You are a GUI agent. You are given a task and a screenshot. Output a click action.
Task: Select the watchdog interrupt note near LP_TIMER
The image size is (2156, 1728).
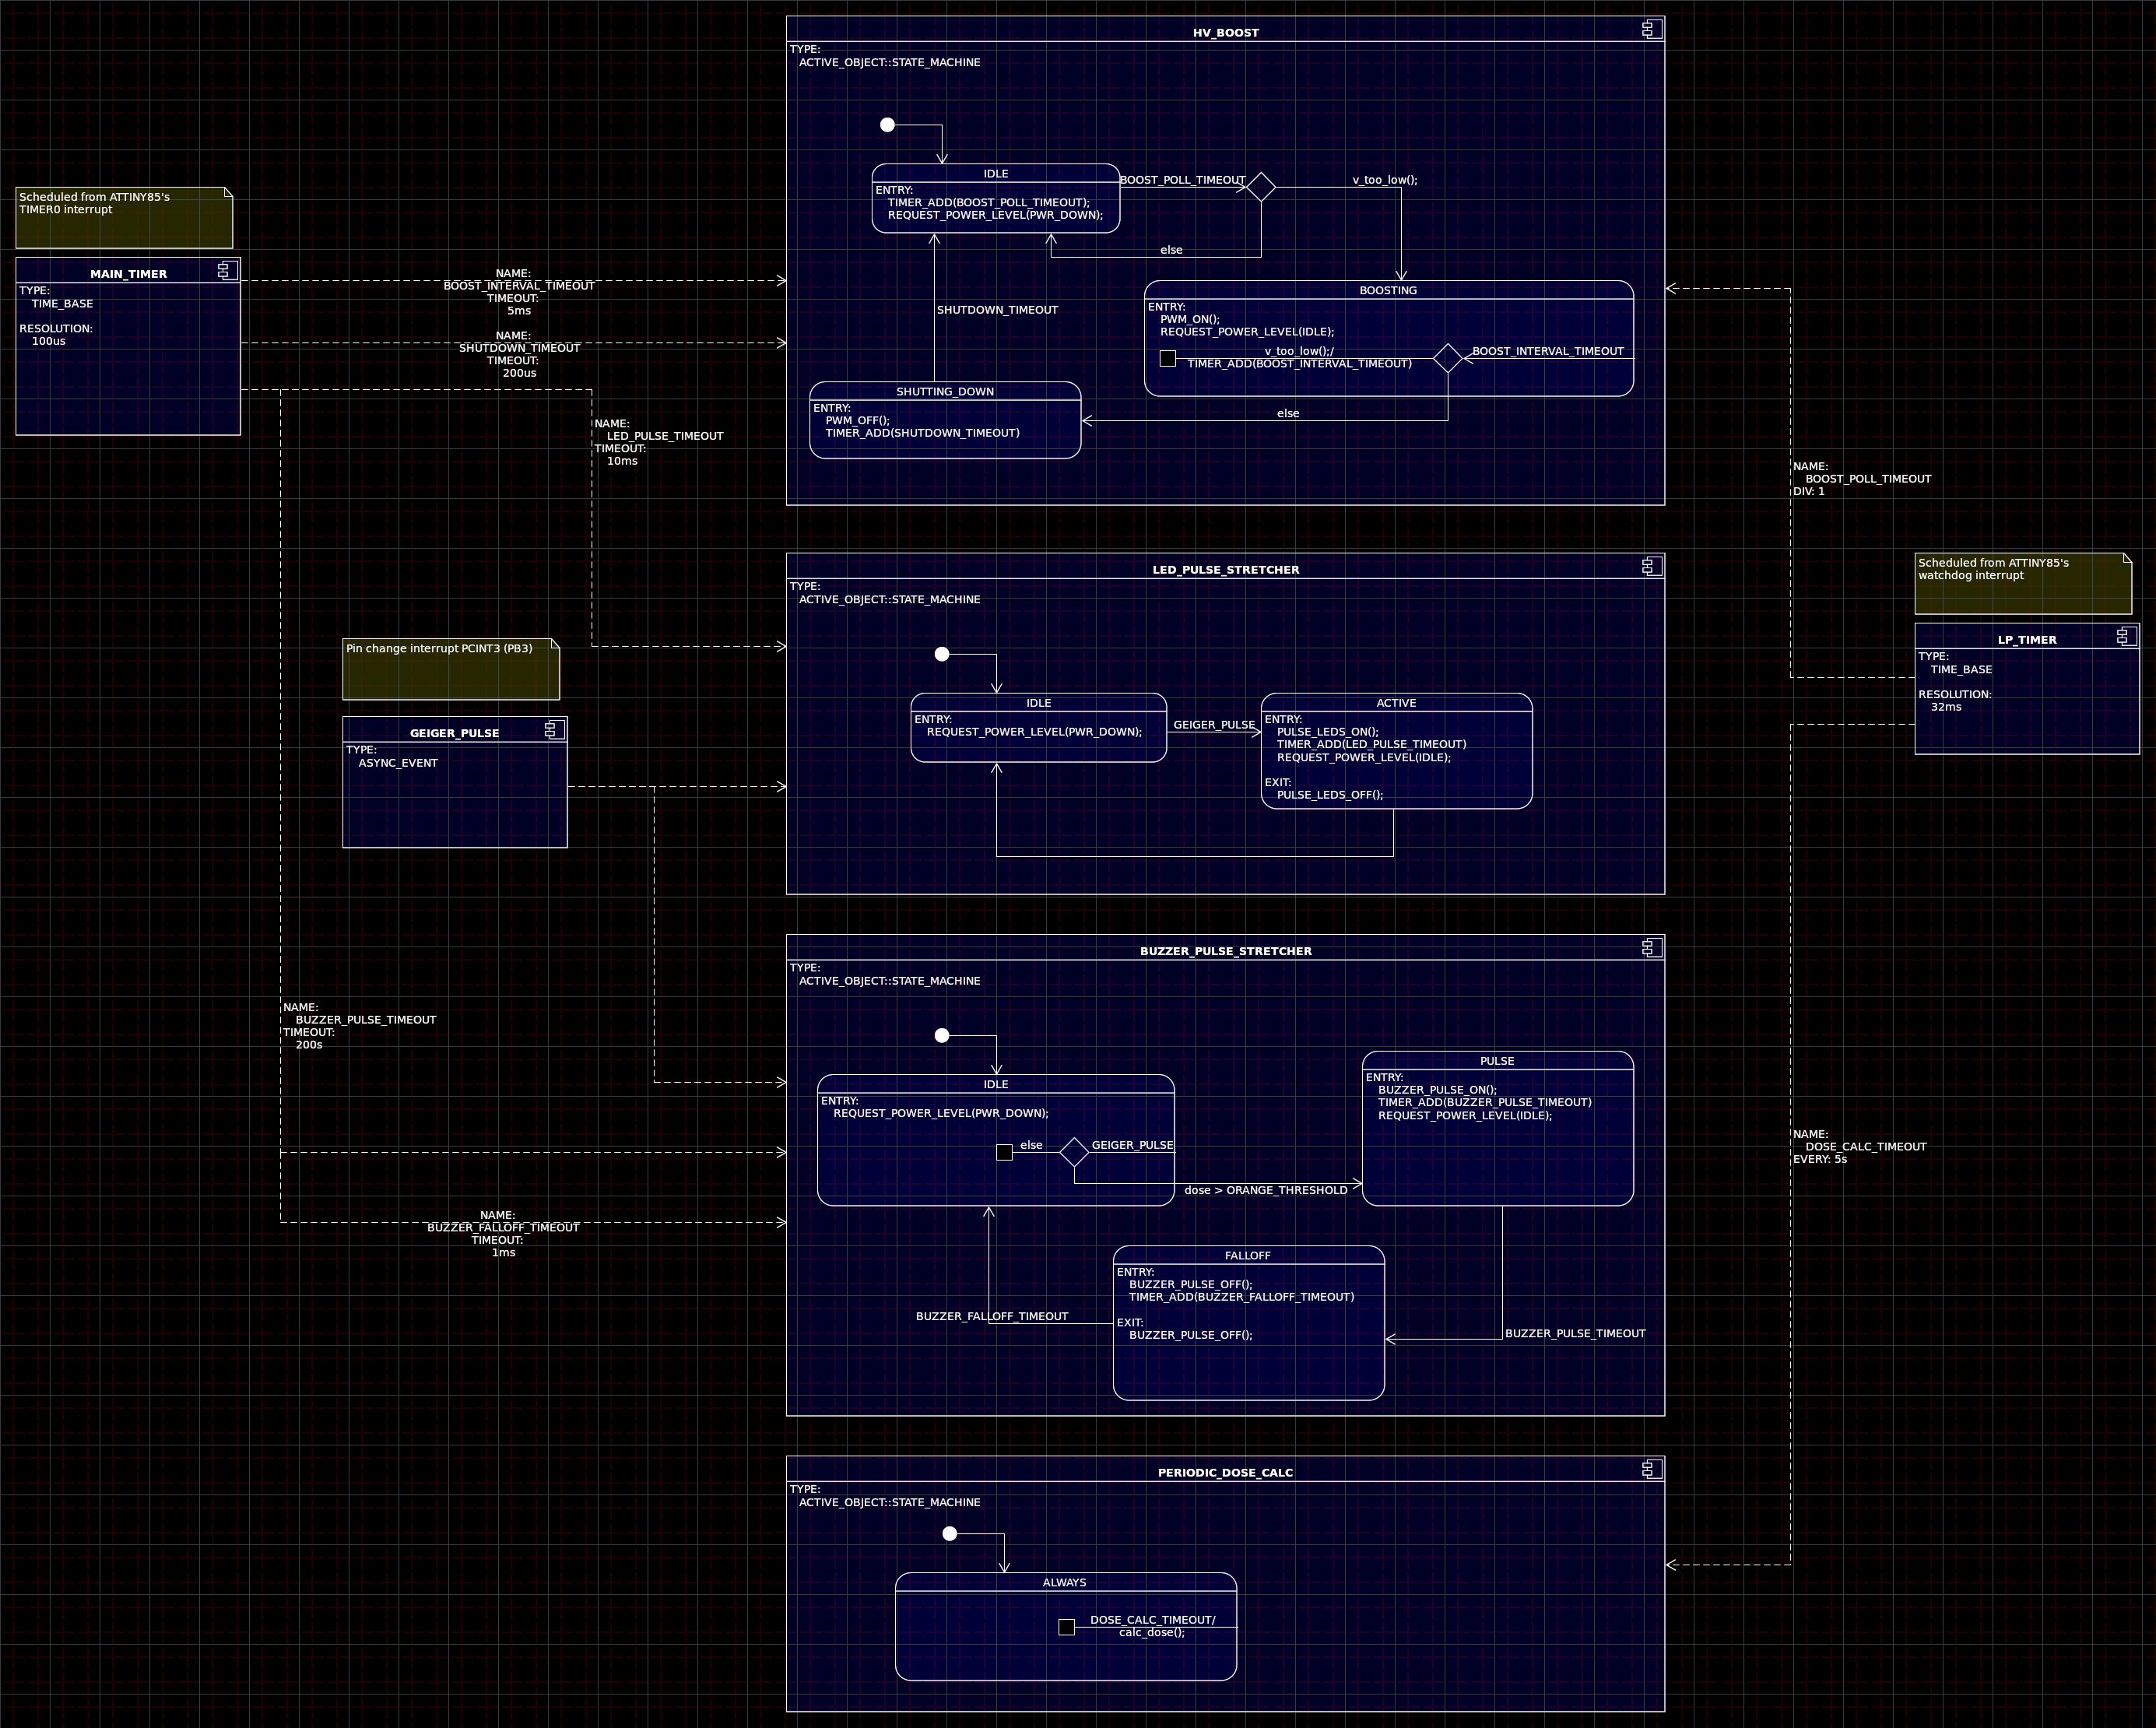point(2022,583)
